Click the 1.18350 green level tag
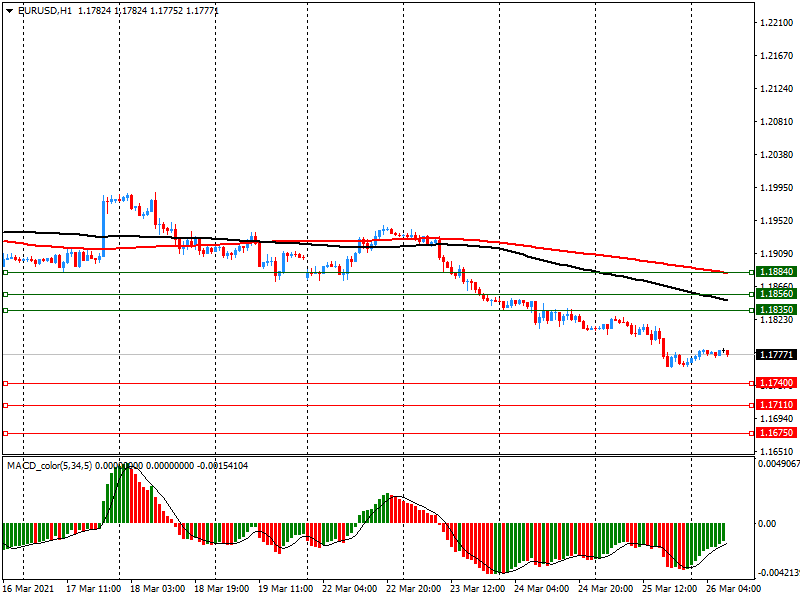 click(776, 311)
